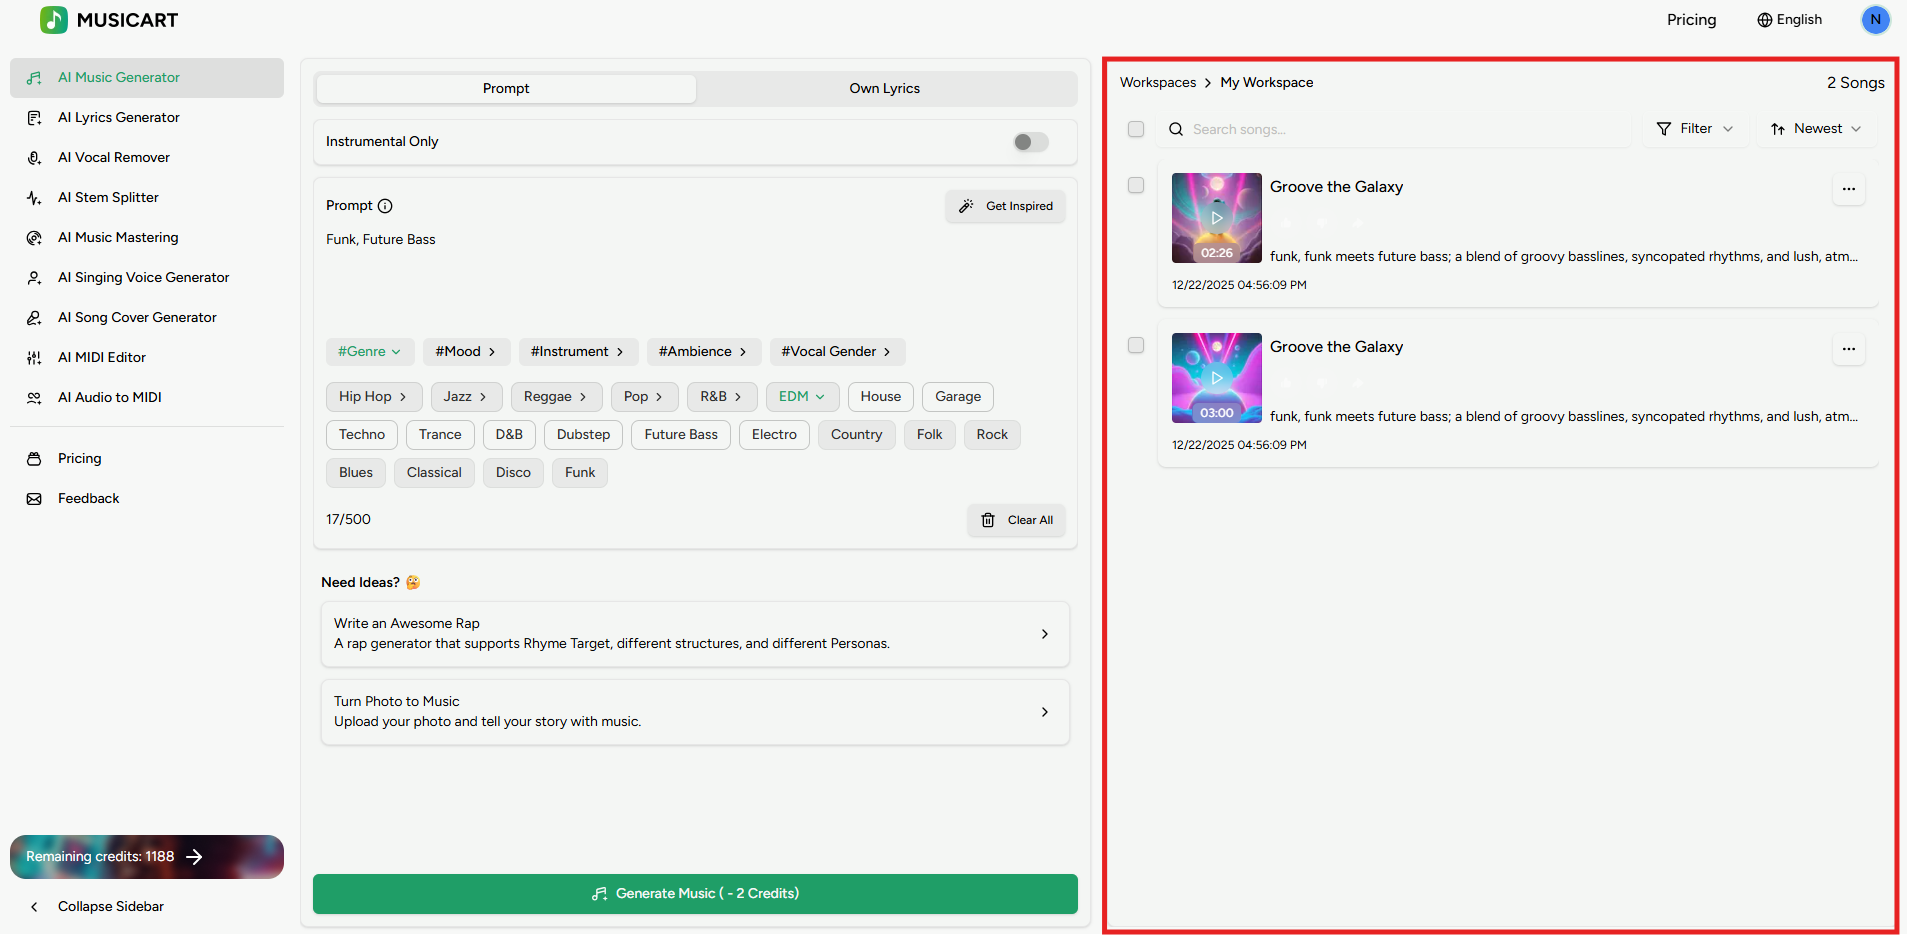The image size is (1907, 935).
Task: Open options menu for first Groove the Galaxy
Action: coord(1848,189)
